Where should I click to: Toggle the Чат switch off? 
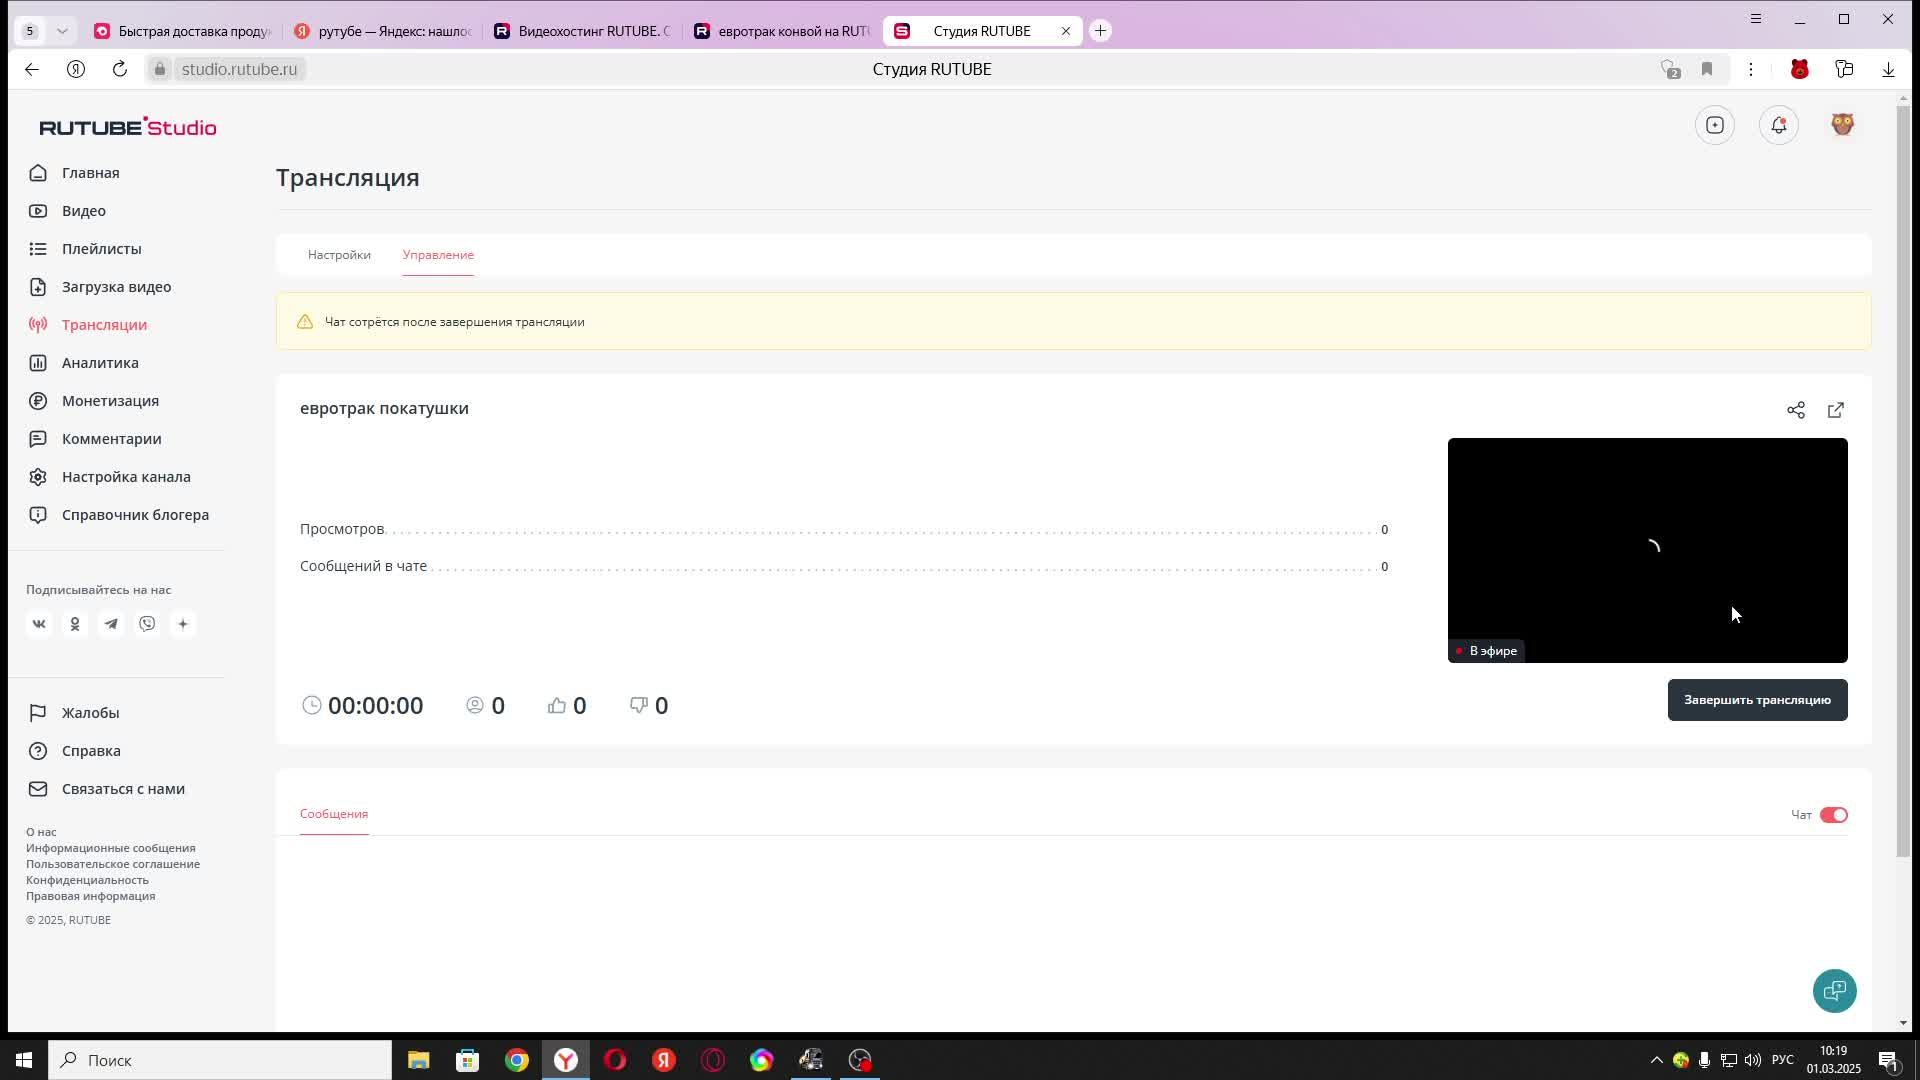tap(1833, 815)
